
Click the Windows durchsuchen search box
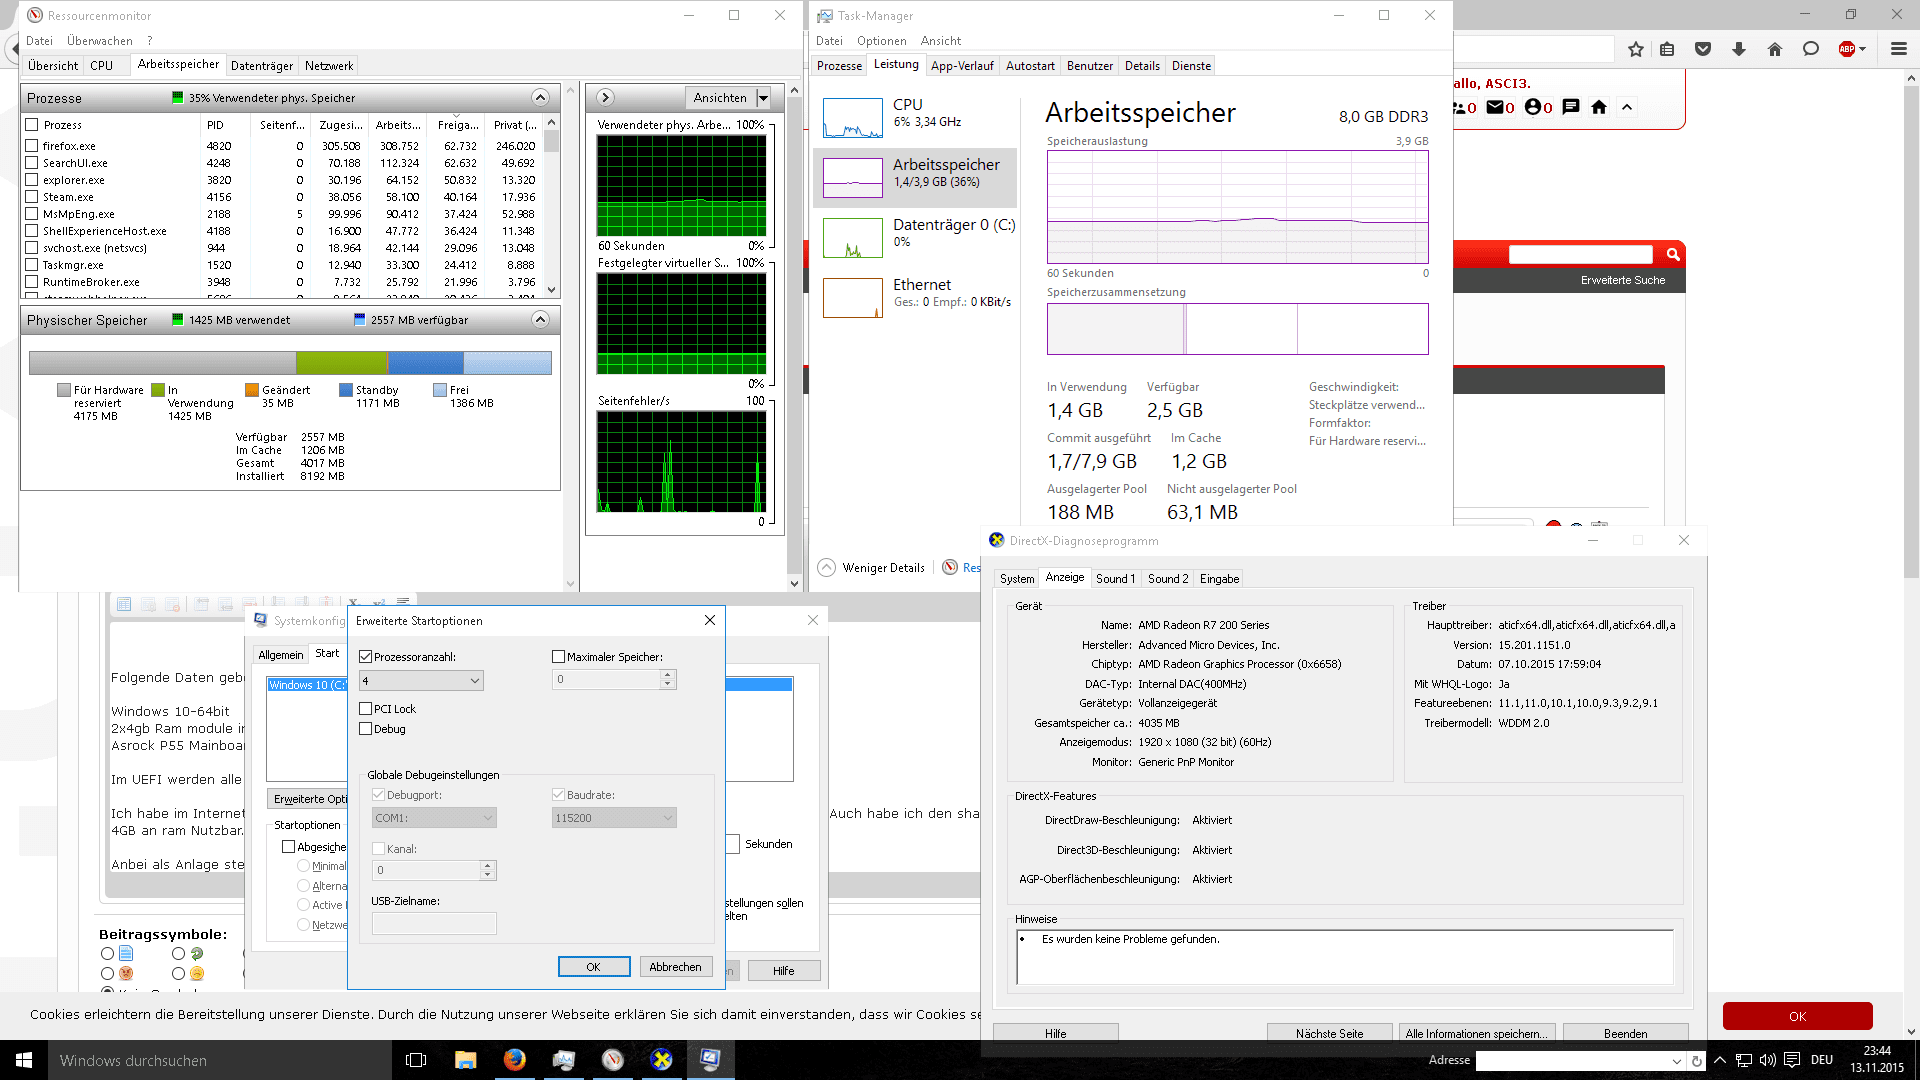(x=220, y=1060)
